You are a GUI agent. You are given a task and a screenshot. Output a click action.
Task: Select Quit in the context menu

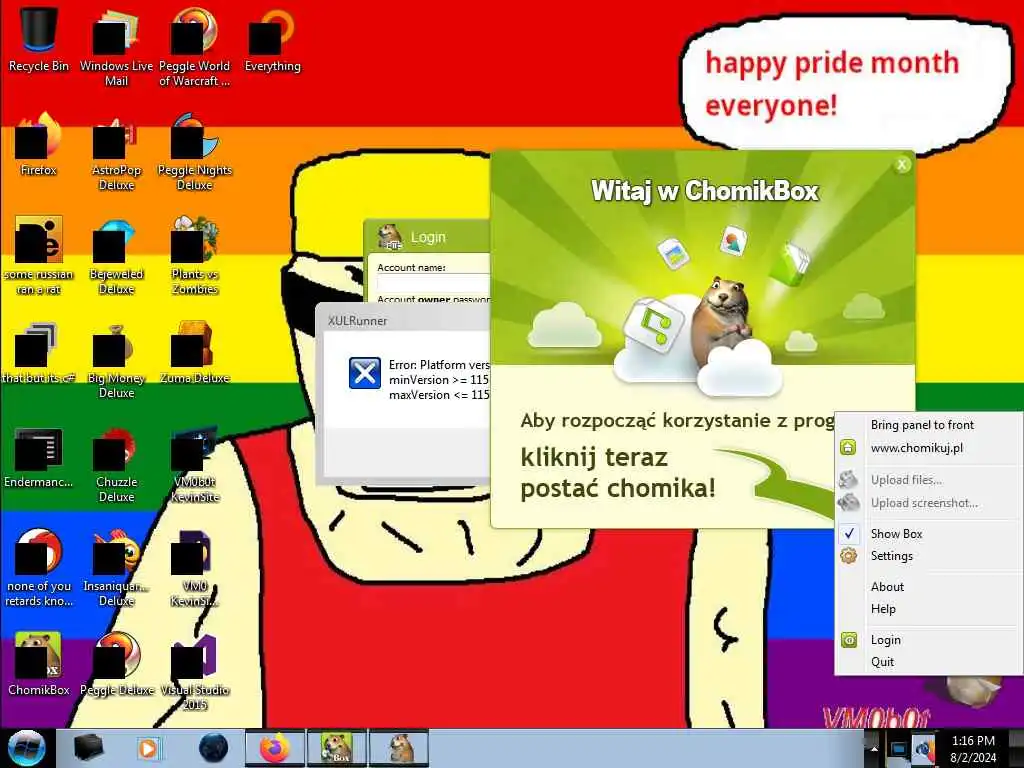click(882, 662)
